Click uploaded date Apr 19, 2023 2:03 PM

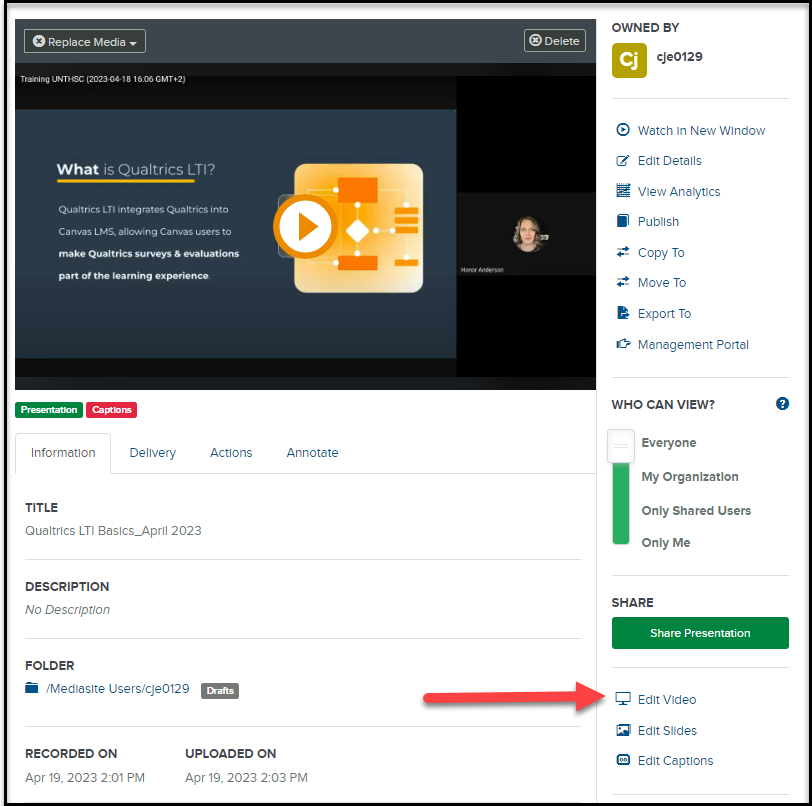[x=246, y=778]
